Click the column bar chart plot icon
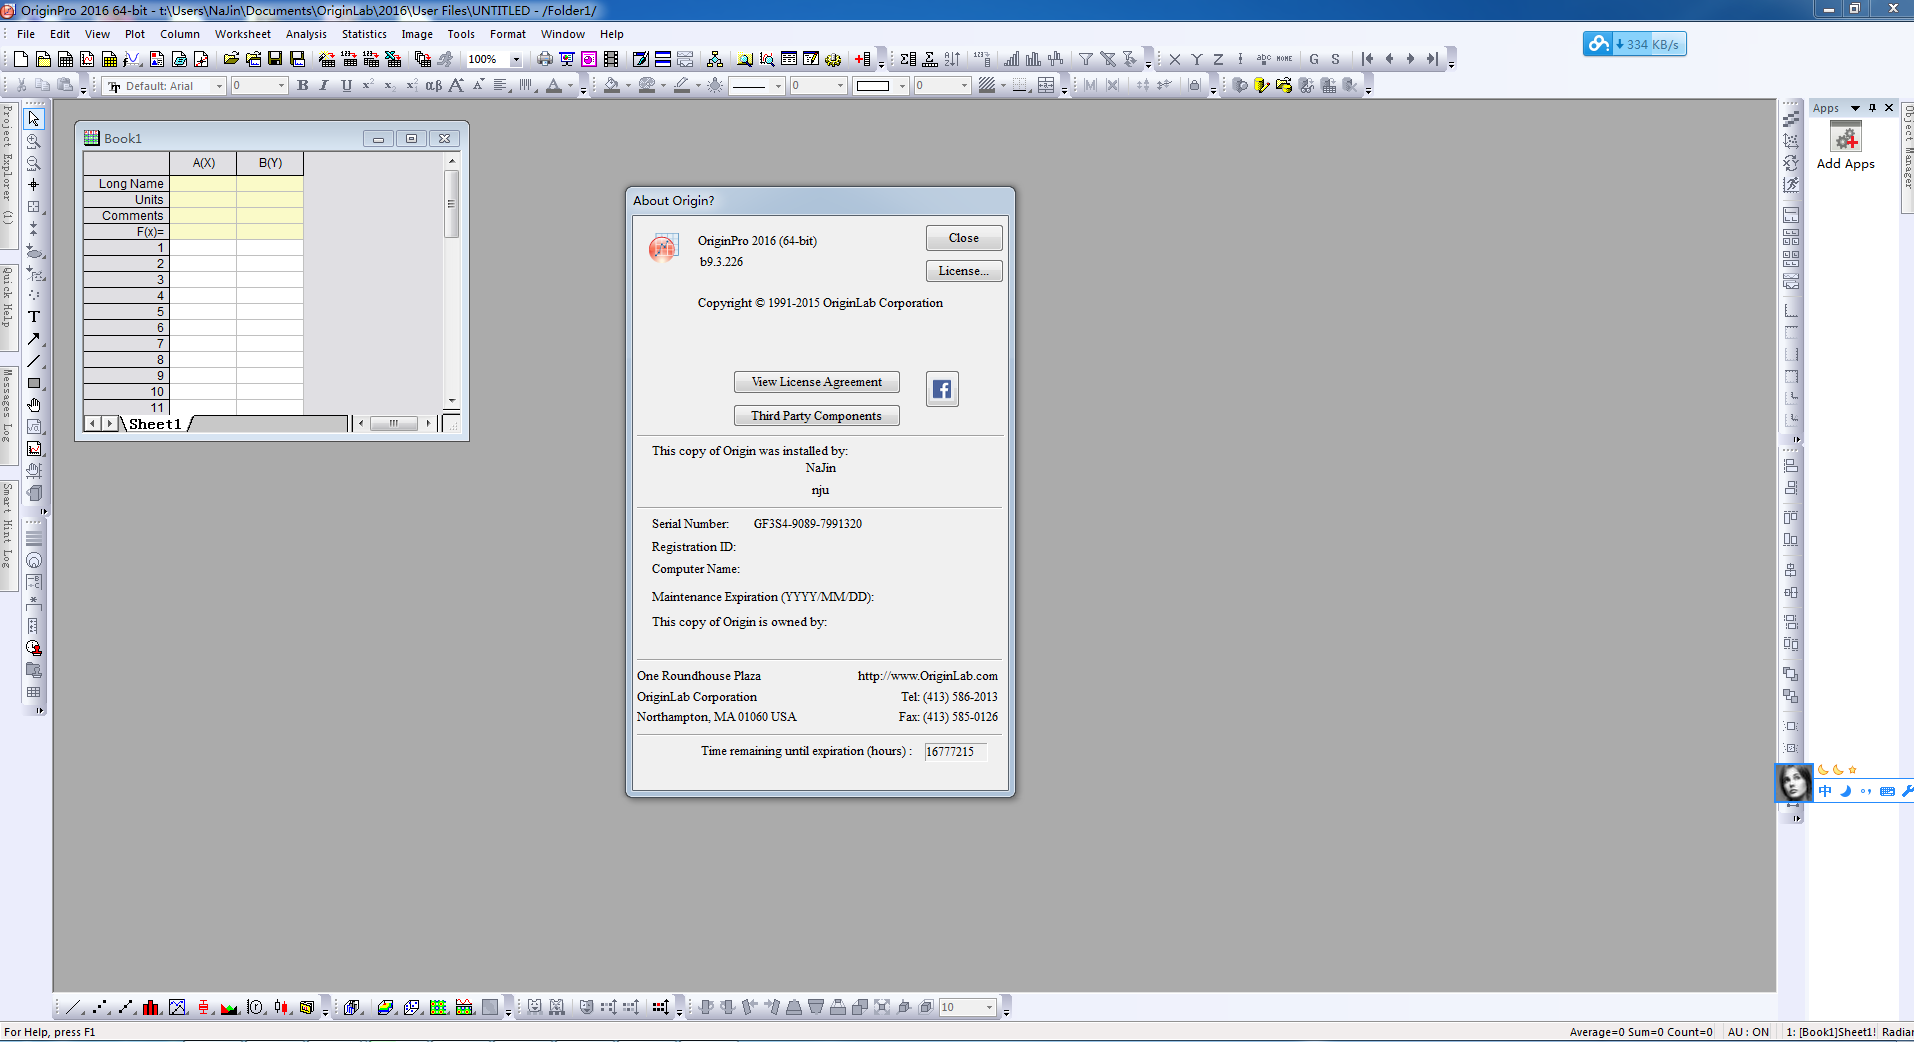The image size is (1914, 1042). [151, 1007]
